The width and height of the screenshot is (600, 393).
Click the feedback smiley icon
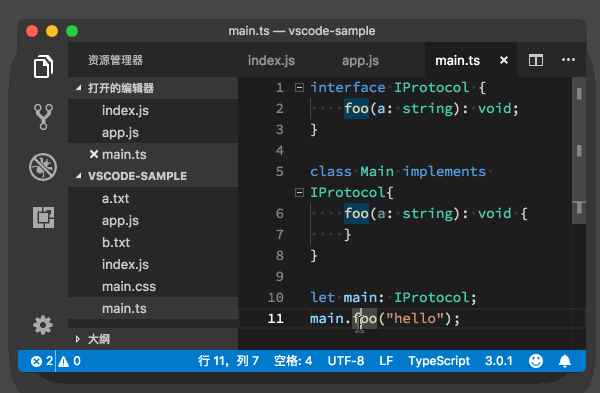point(536,361)
